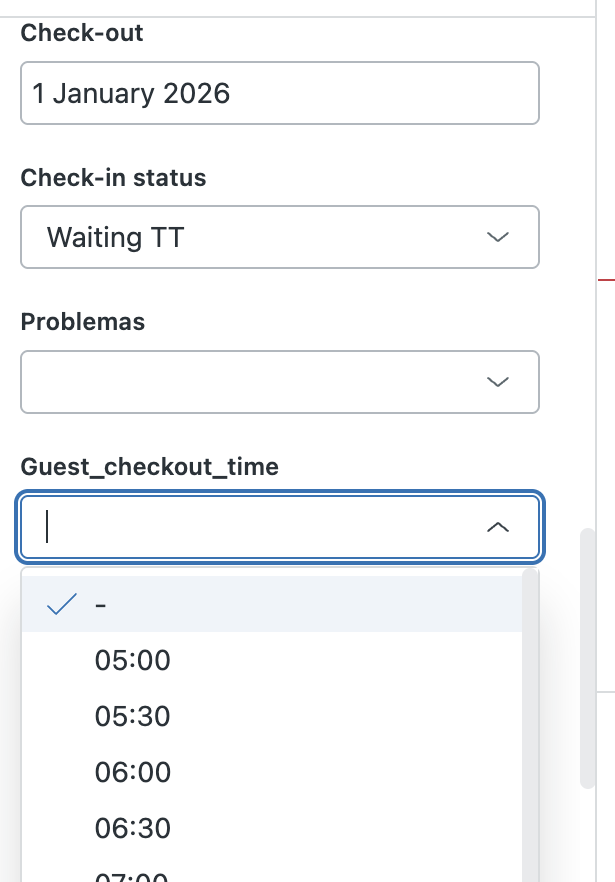Choose 05:00 as checkout time
This screenshot has height=882, width=615.
click(x=133, y=660)
